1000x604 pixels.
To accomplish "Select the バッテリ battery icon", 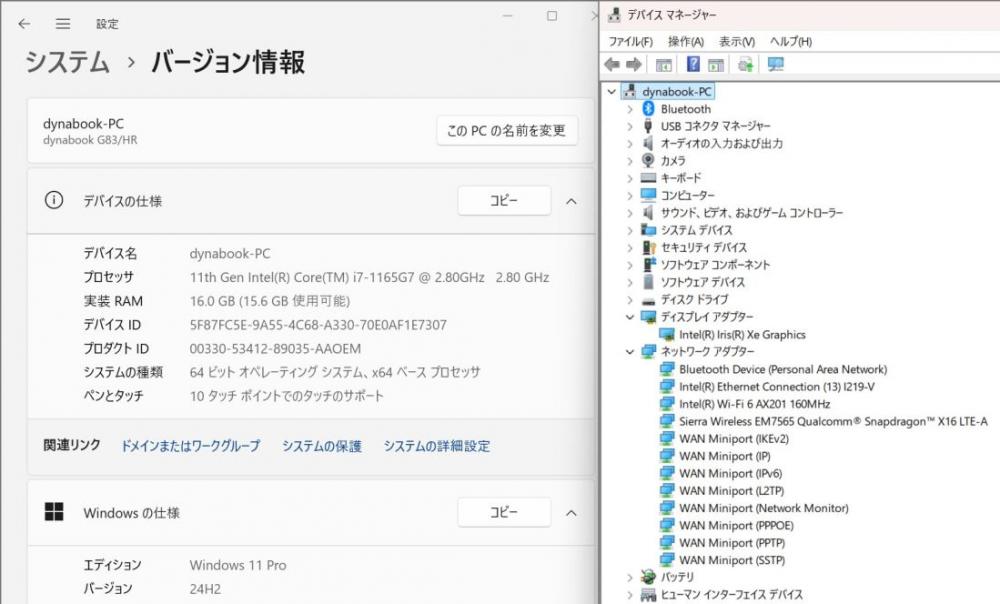I will coord(649,577).
